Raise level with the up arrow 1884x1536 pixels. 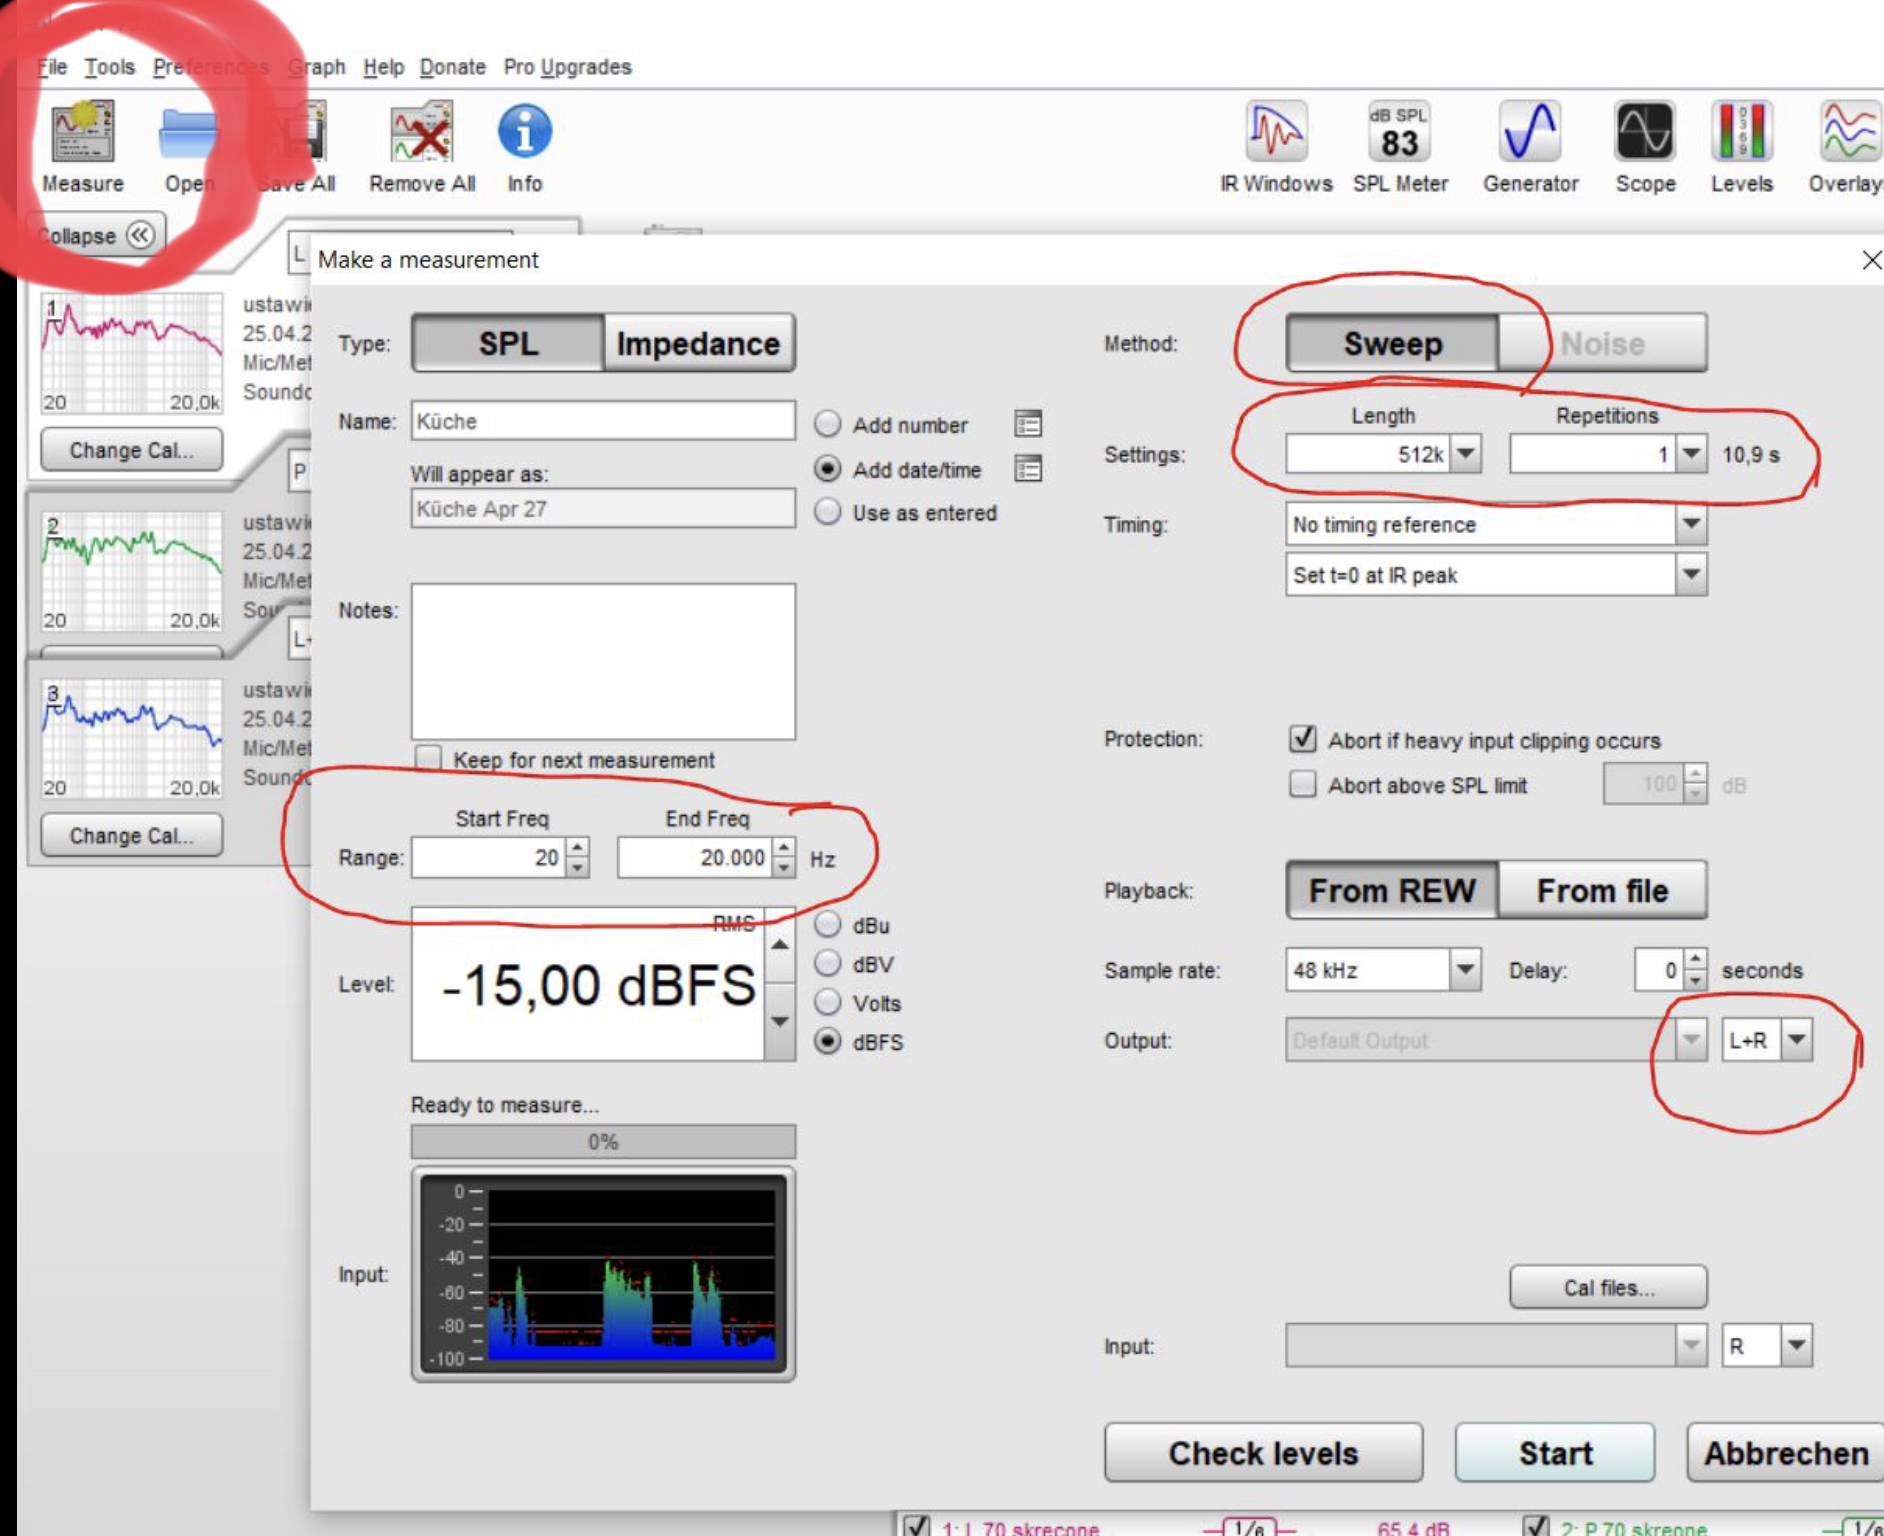coord(780,945)
